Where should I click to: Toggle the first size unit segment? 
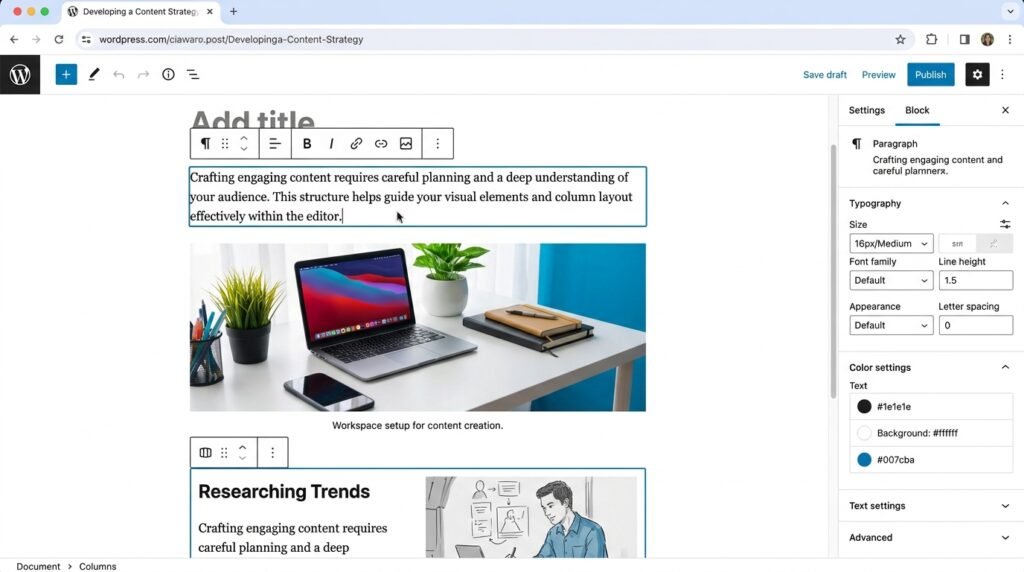(957, 244)
